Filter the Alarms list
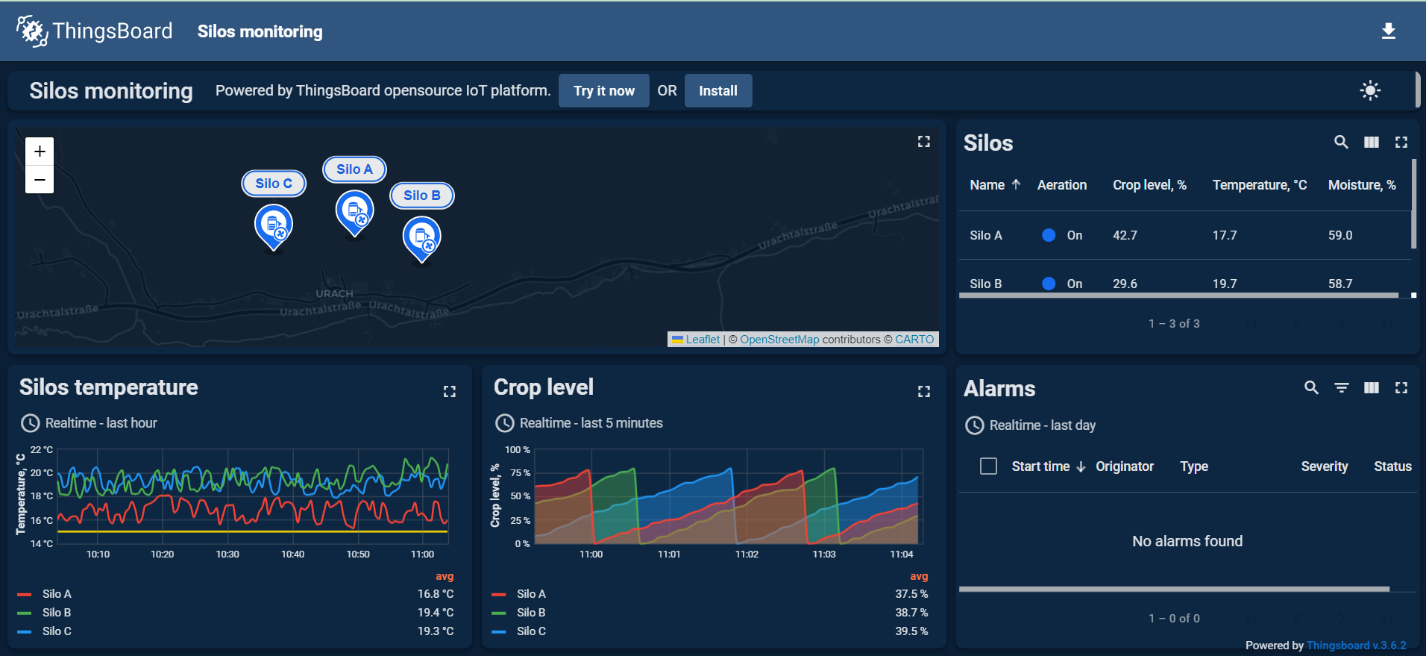Viewport: 1426px width, 656px height. tap(1341, 388)
